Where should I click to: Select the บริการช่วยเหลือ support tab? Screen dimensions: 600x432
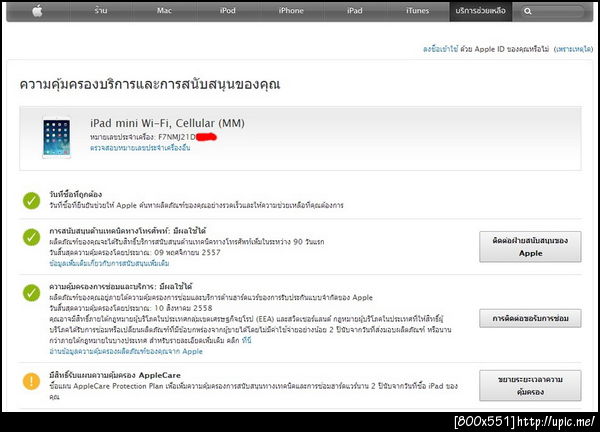coord(481,11)
